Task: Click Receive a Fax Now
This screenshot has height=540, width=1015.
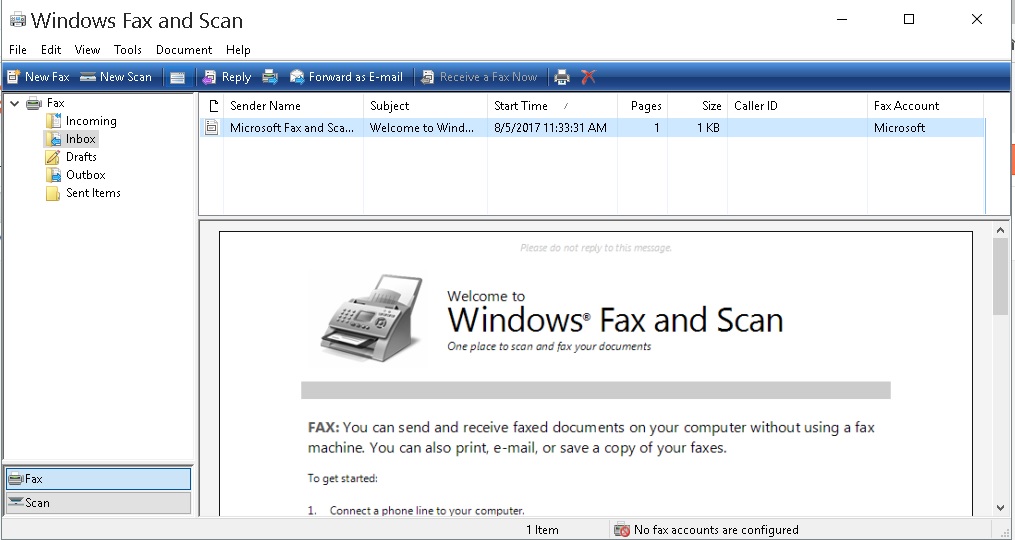Action: pos(479,76)
